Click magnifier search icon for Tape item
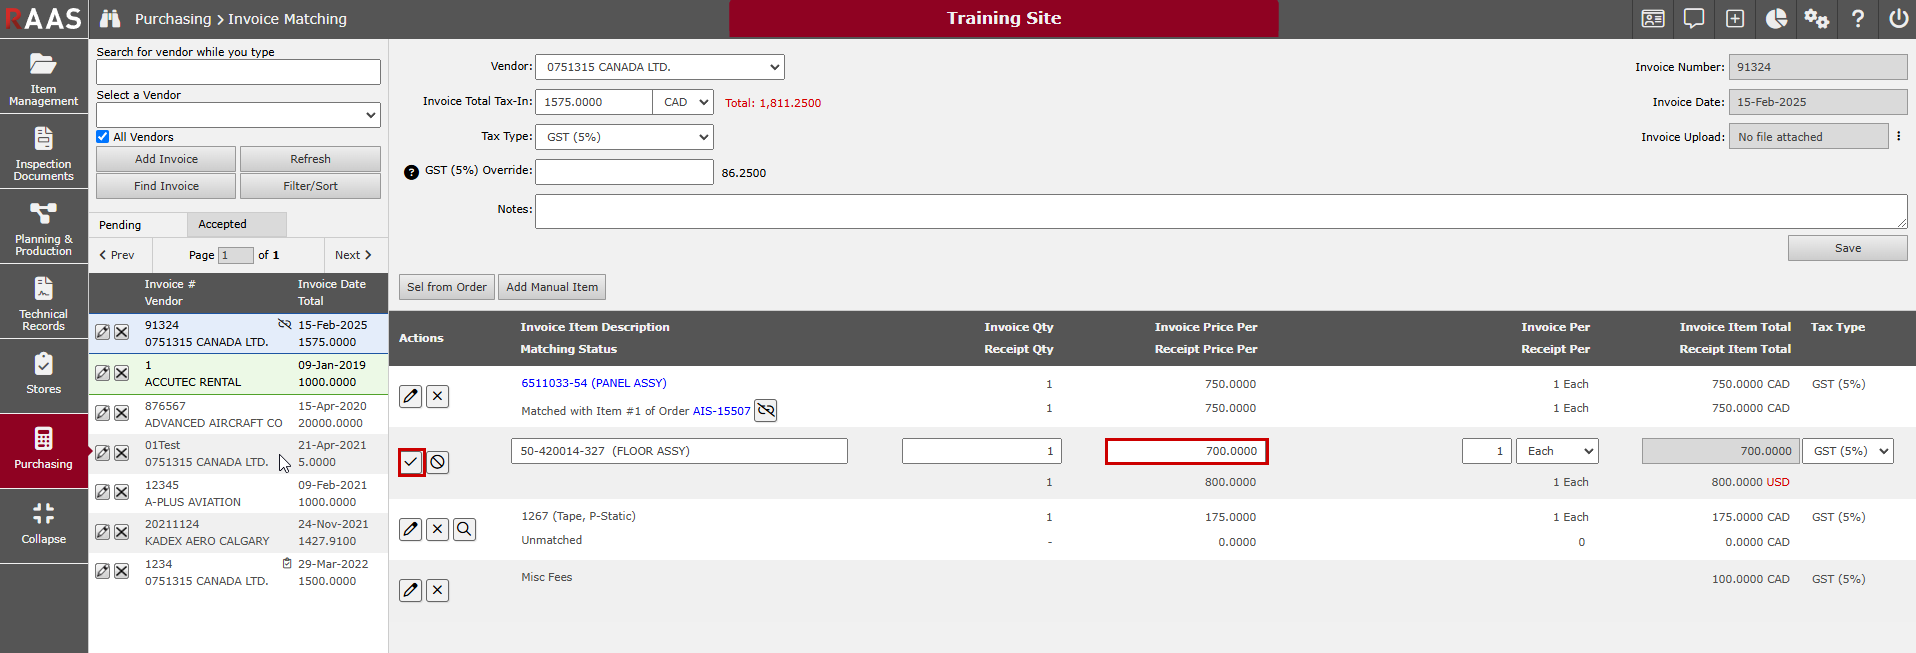Image resolution: width=1916 pixels, height=653 pixels. (464, 529)
